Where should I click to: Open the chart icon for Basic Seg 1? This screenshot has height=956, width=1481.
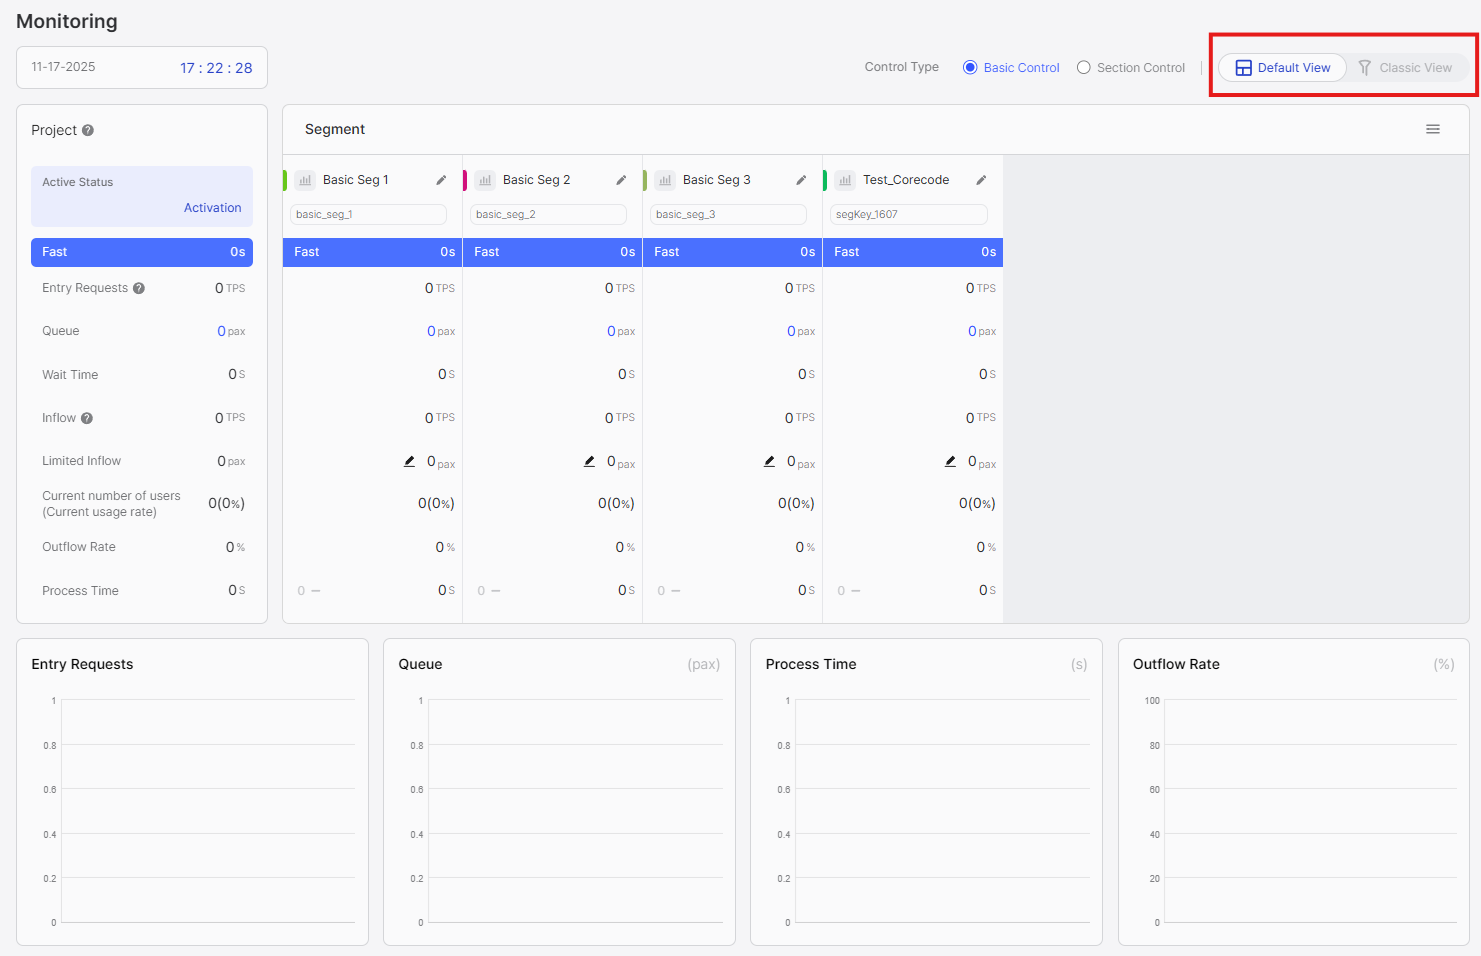point(305,179)
